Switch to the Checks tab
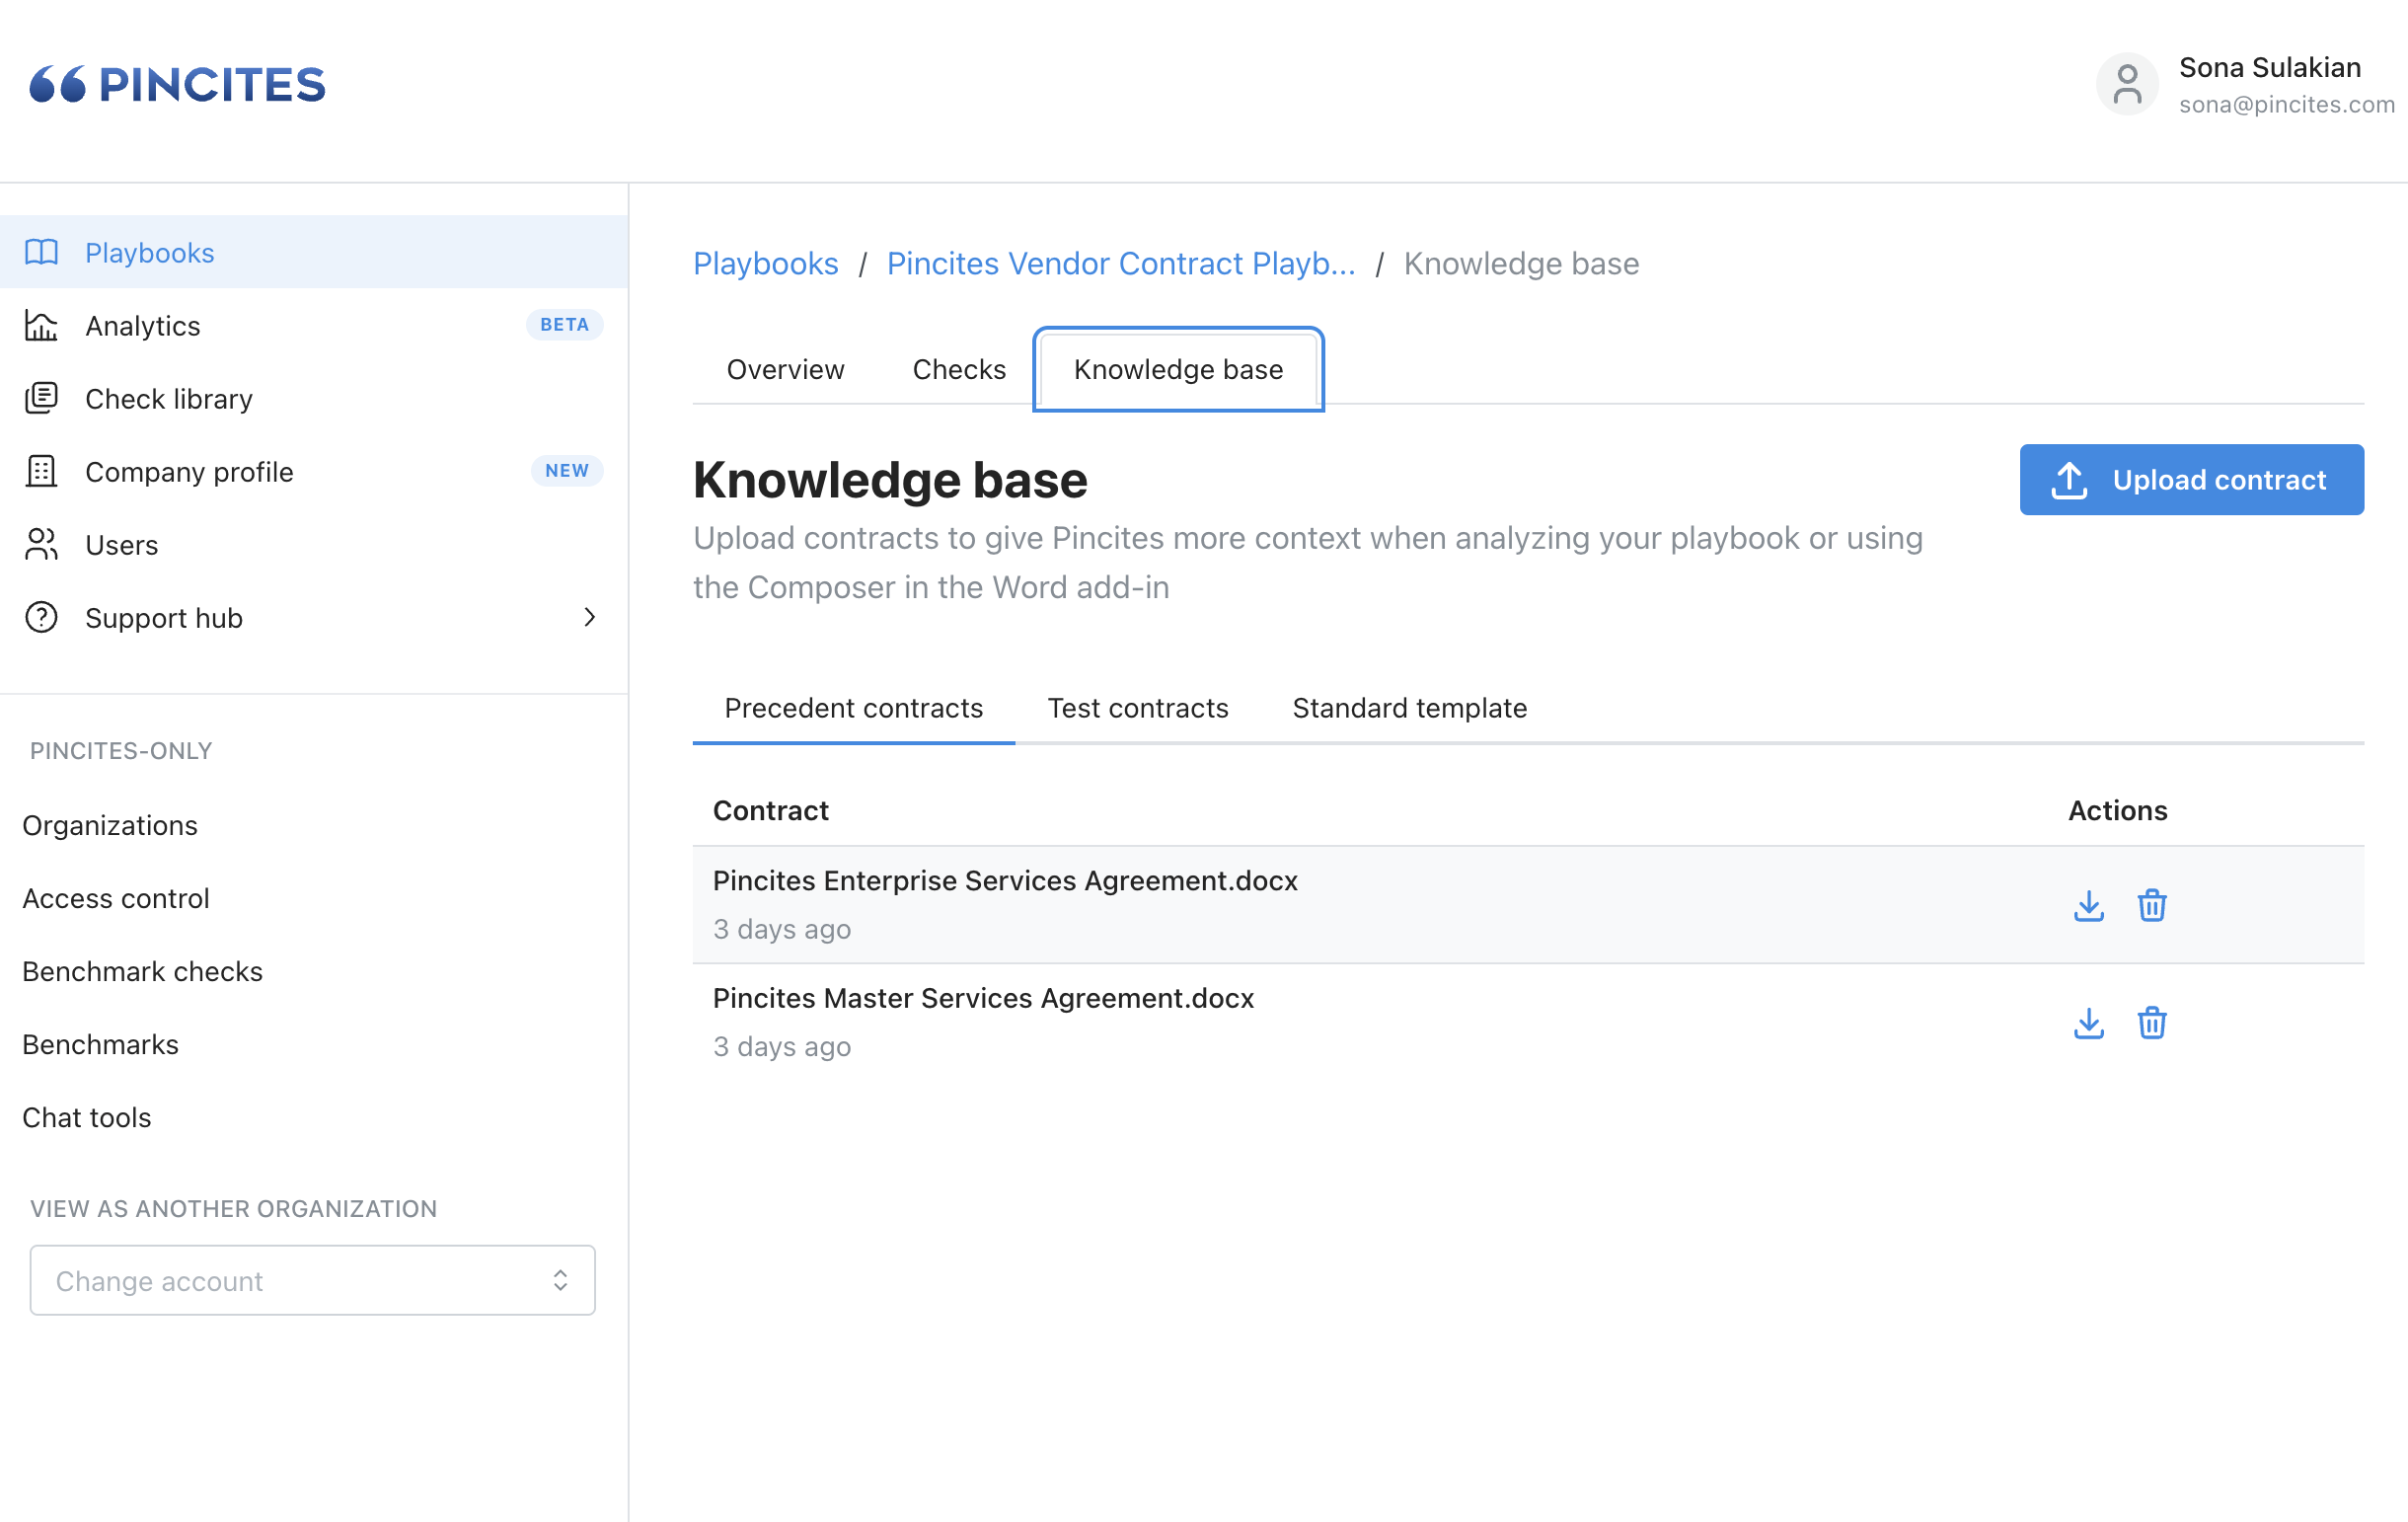Image resolution: width=2408 pixels, height=1522 pixels. (x=958, y=370)
